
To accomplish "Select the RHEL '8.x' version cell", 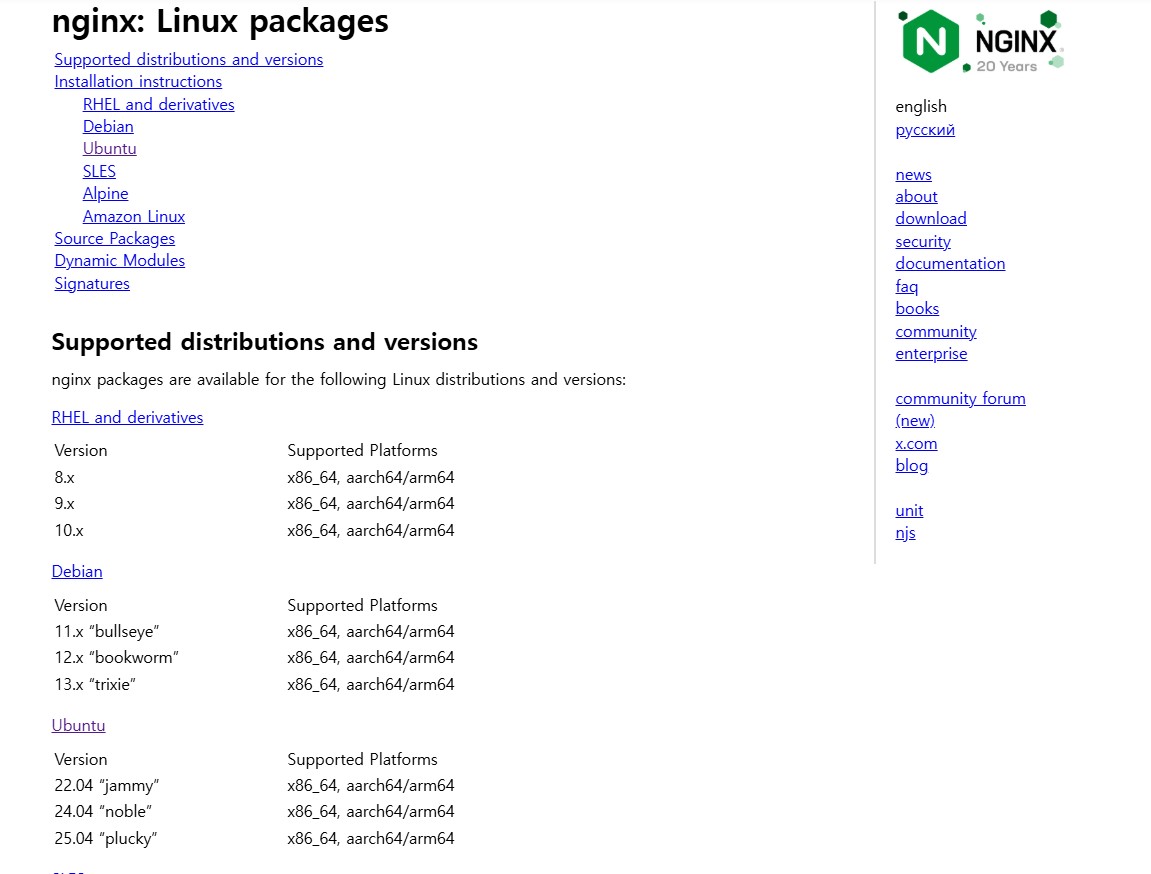I will pos(65,477).
